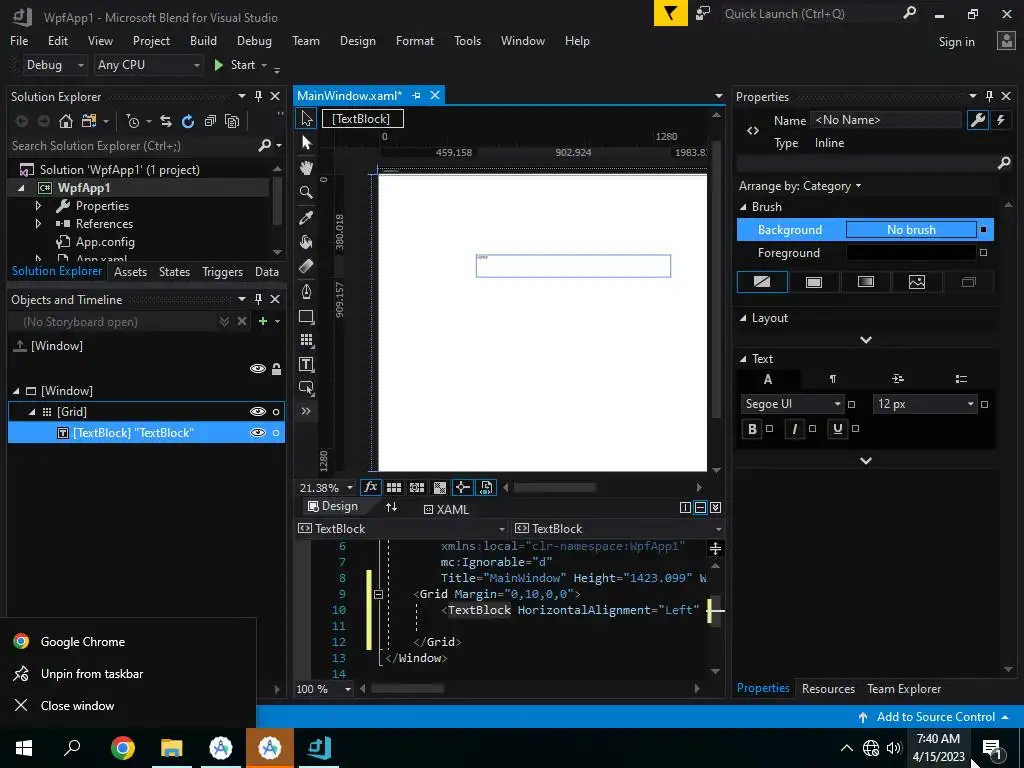Toggle the show-all eye column header
Image resolution: width=1024 pixels, height=768 pixels.
pos(258,369)
